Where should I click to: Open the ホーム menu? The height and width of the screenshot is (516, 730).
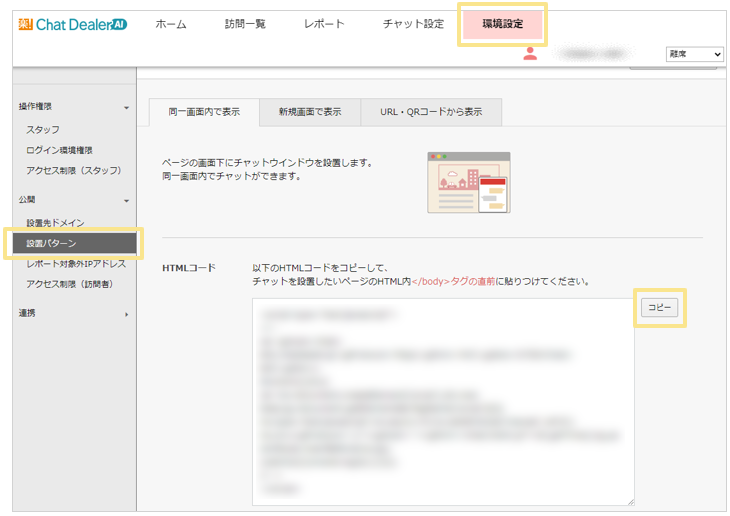coord(171,24)
